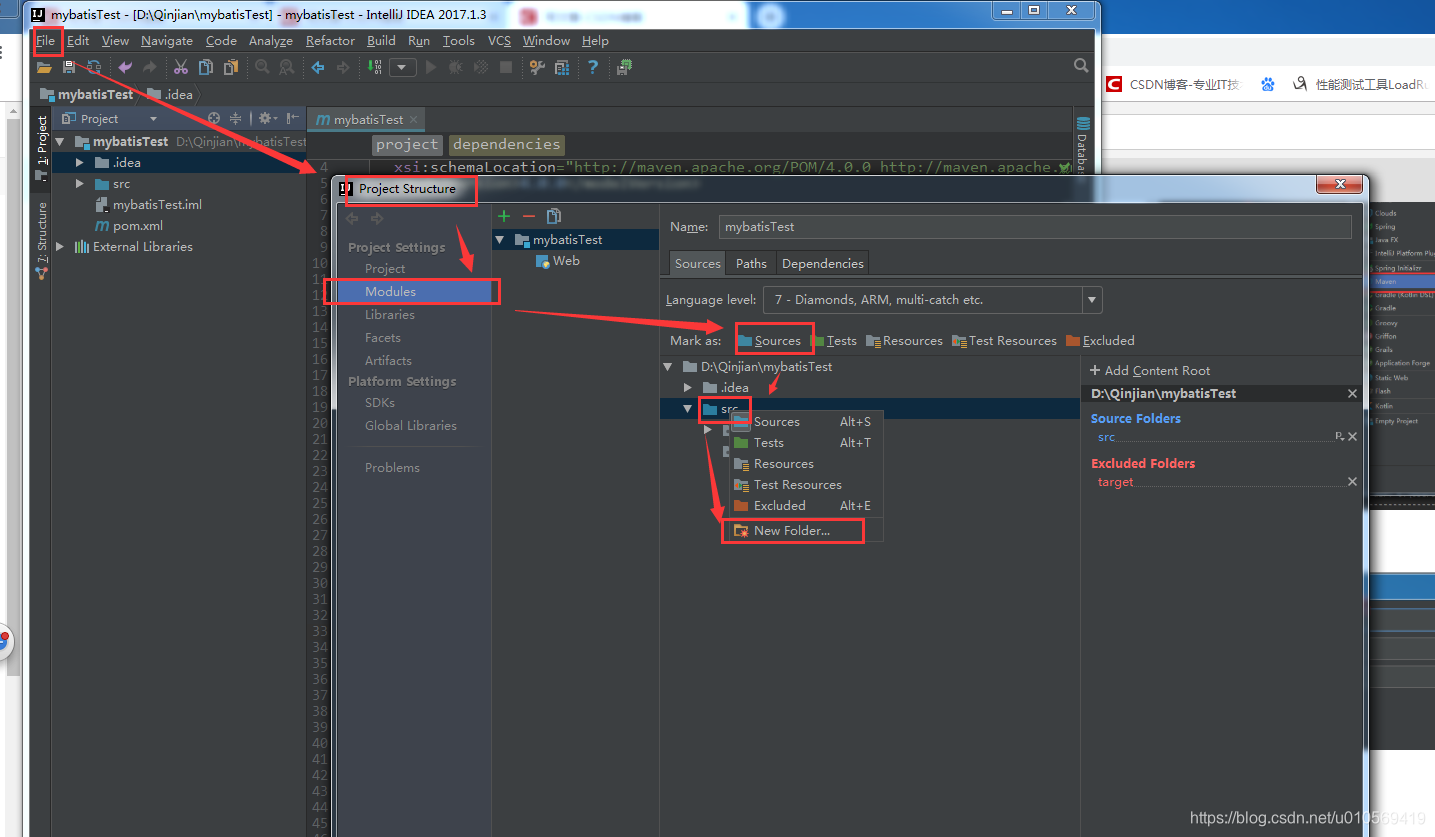Remove target from Excluded Folders list

coord(1352,482)
